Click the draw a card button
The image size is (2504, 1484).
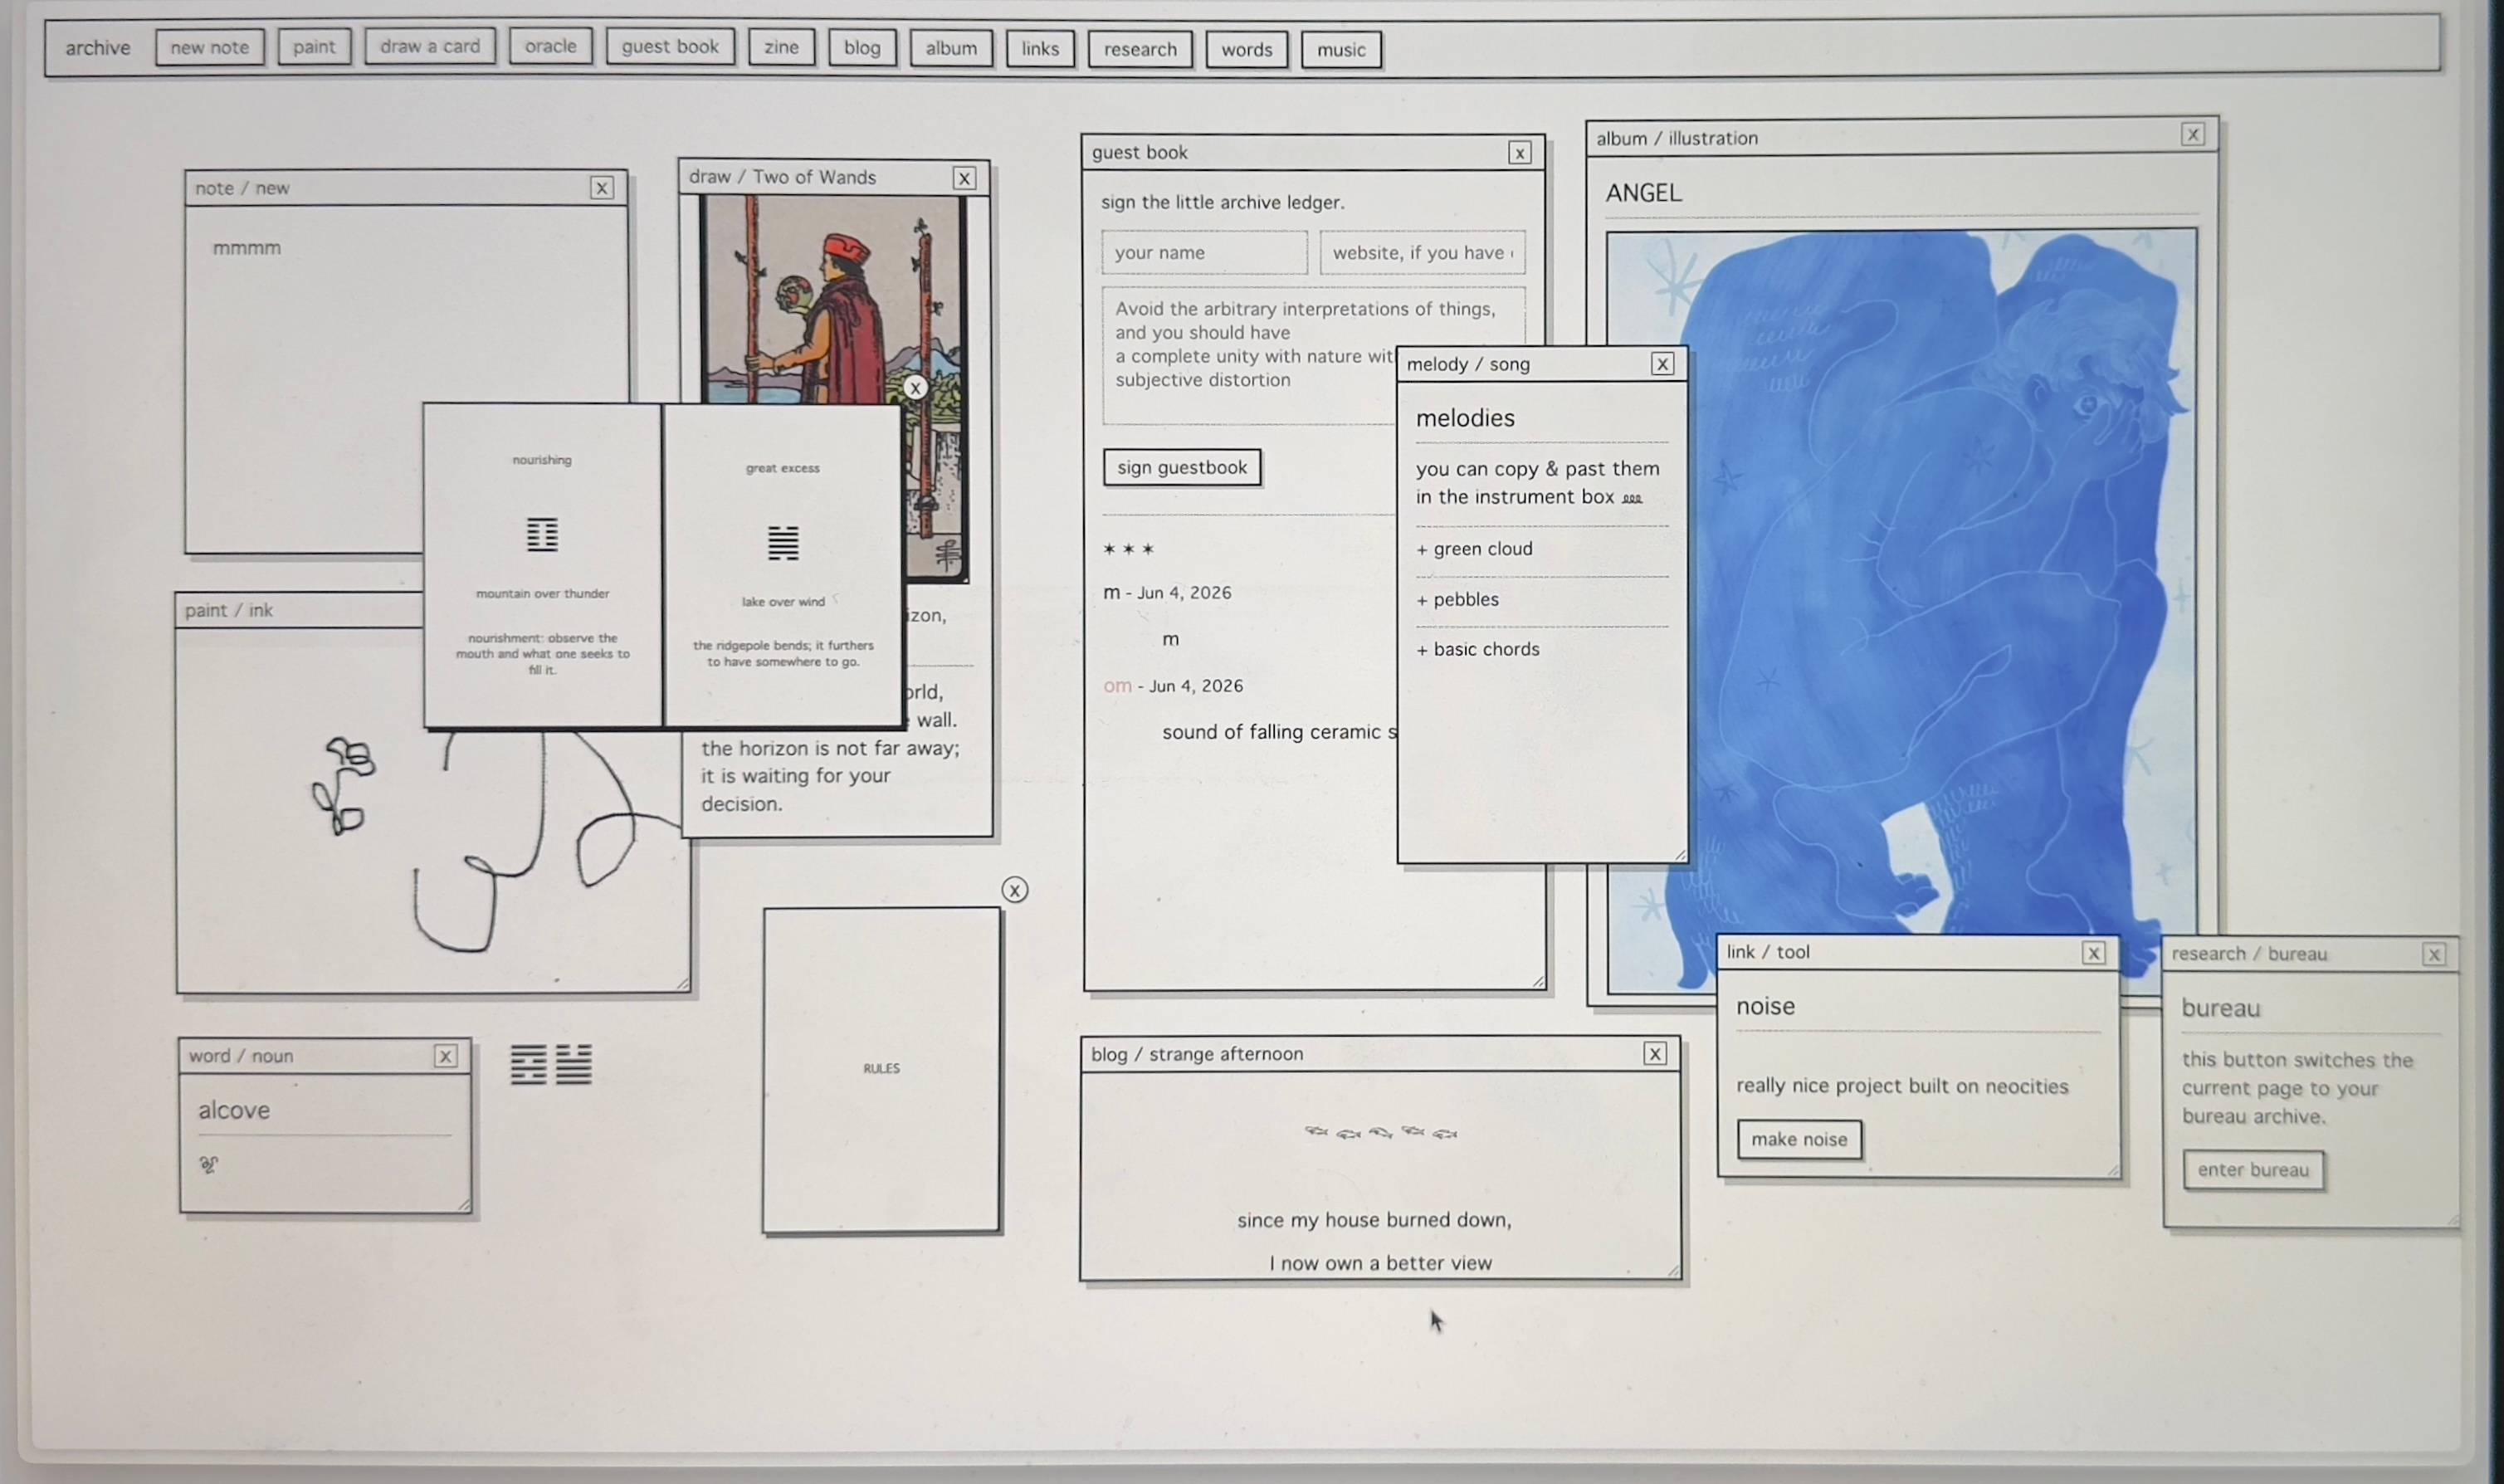(x=430, y=46)
